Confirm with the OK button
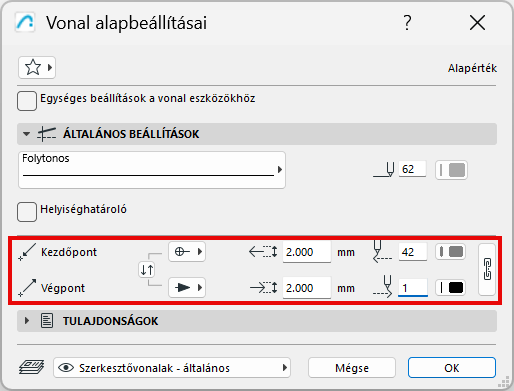This screenshot has width=514, height=391. [x=452, y=368]
